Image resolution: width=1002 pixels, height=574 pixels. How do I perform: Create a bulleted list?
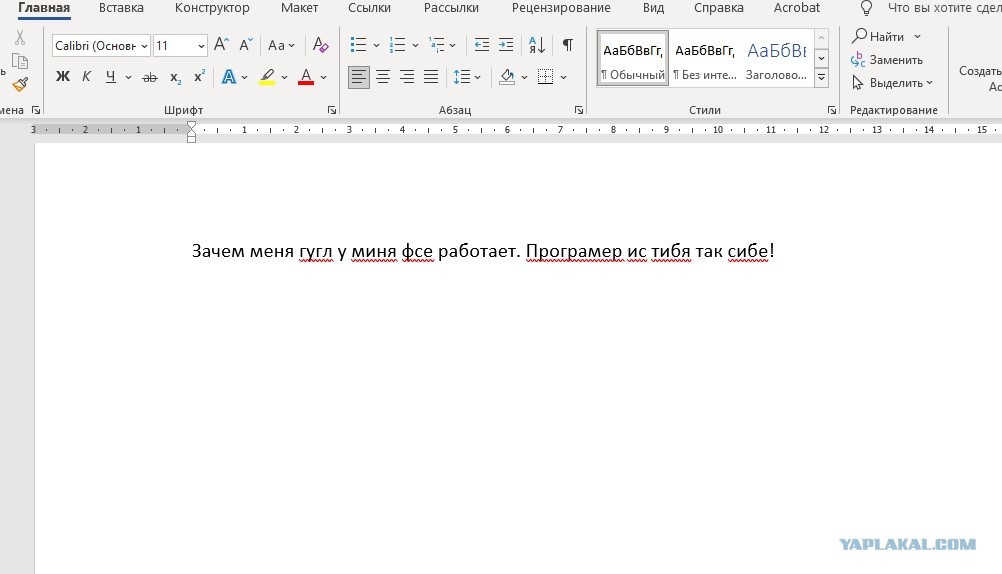(358, 45)
